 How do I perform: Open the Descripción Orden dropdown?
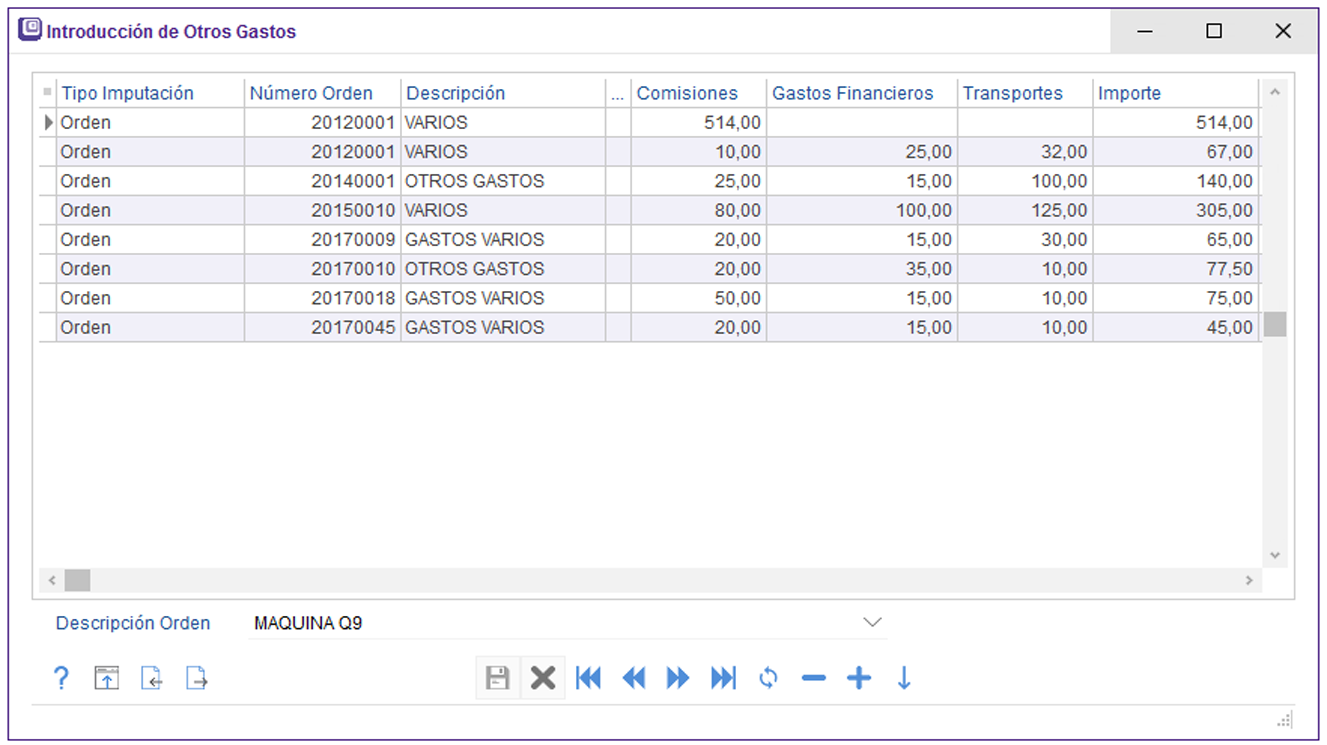click(872, 622)
